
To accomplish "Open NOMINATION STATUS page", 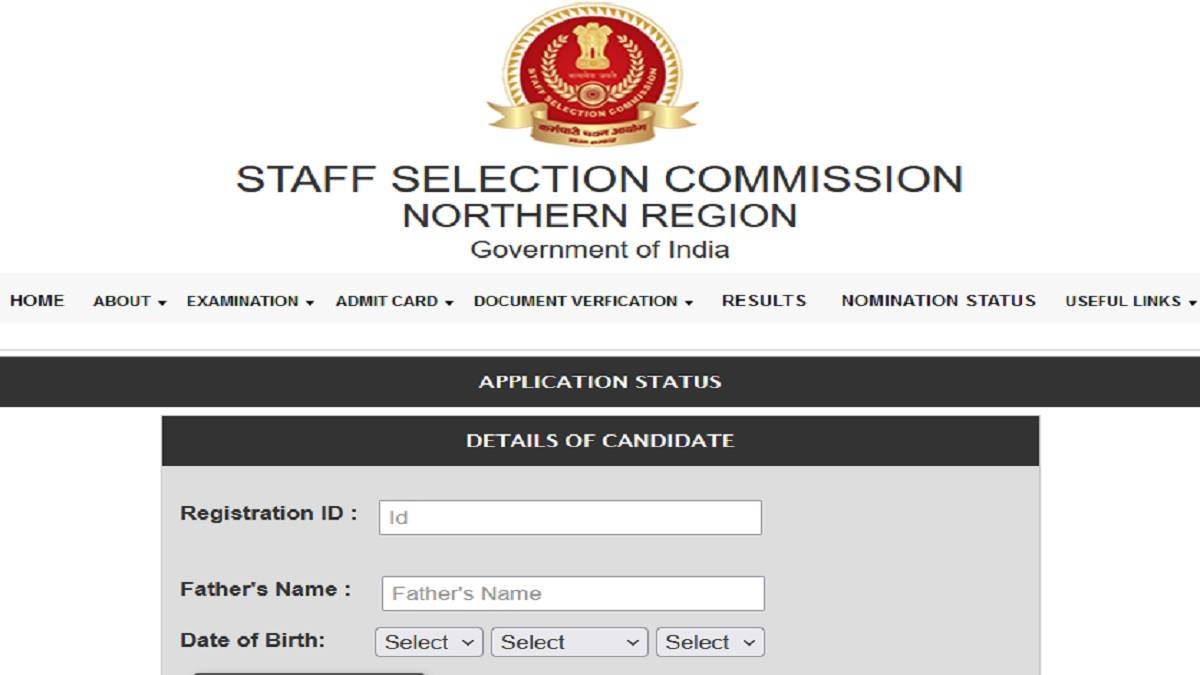I will 938,300.
